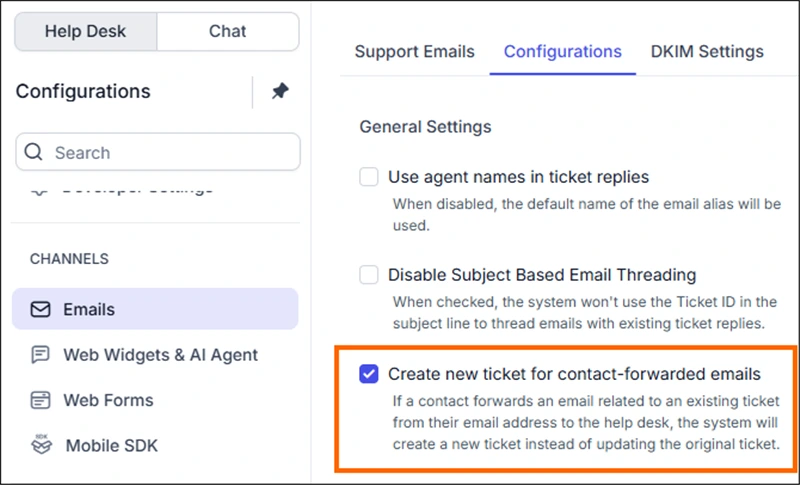Image resolution: width=800 pixels, height=485 pixels.
Task: Click the Create new ticket option label
Action: tap(574, 374)
